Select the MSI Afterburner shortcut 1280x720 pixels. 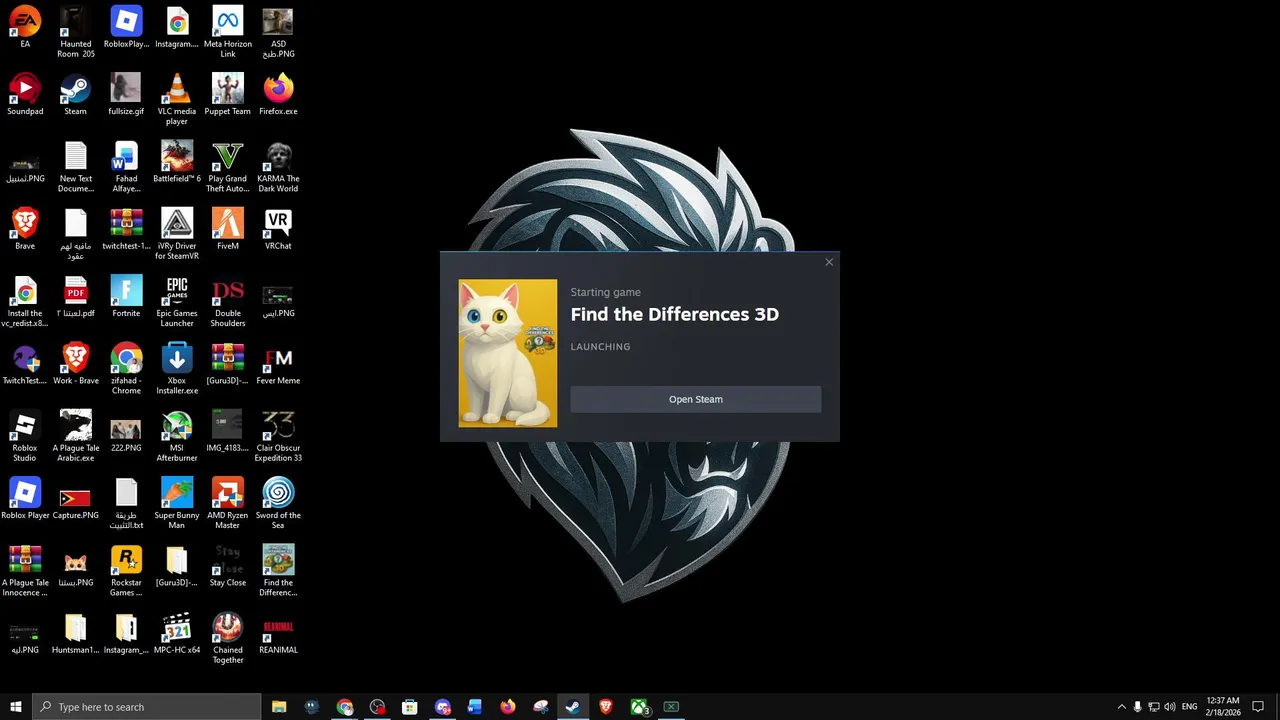[177, 436]
